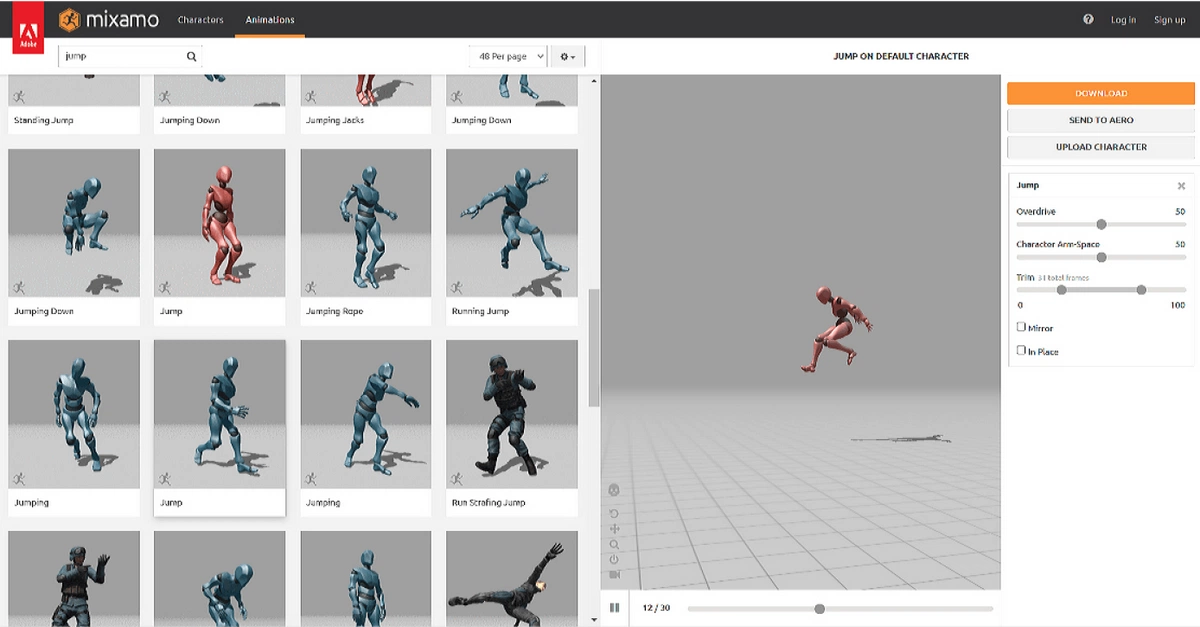Open the Jumping Rope animation thumbnail

coord(366,223)
